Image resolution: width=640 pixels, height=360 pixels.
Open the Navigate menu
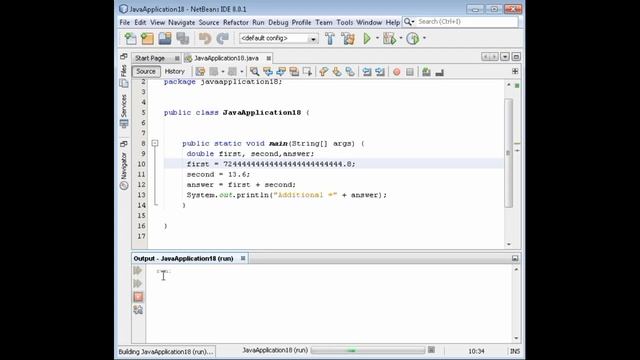coord(182,22)
